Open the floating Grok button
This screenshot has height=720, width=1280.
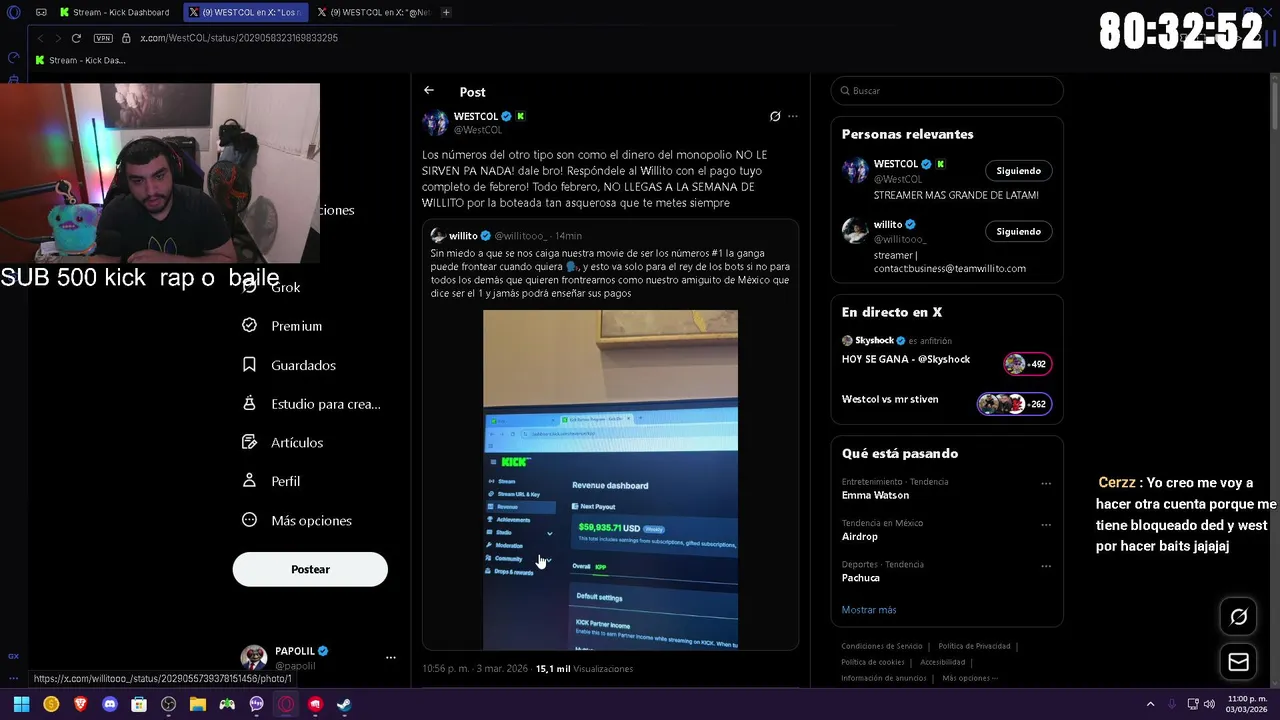point(1238,617)
